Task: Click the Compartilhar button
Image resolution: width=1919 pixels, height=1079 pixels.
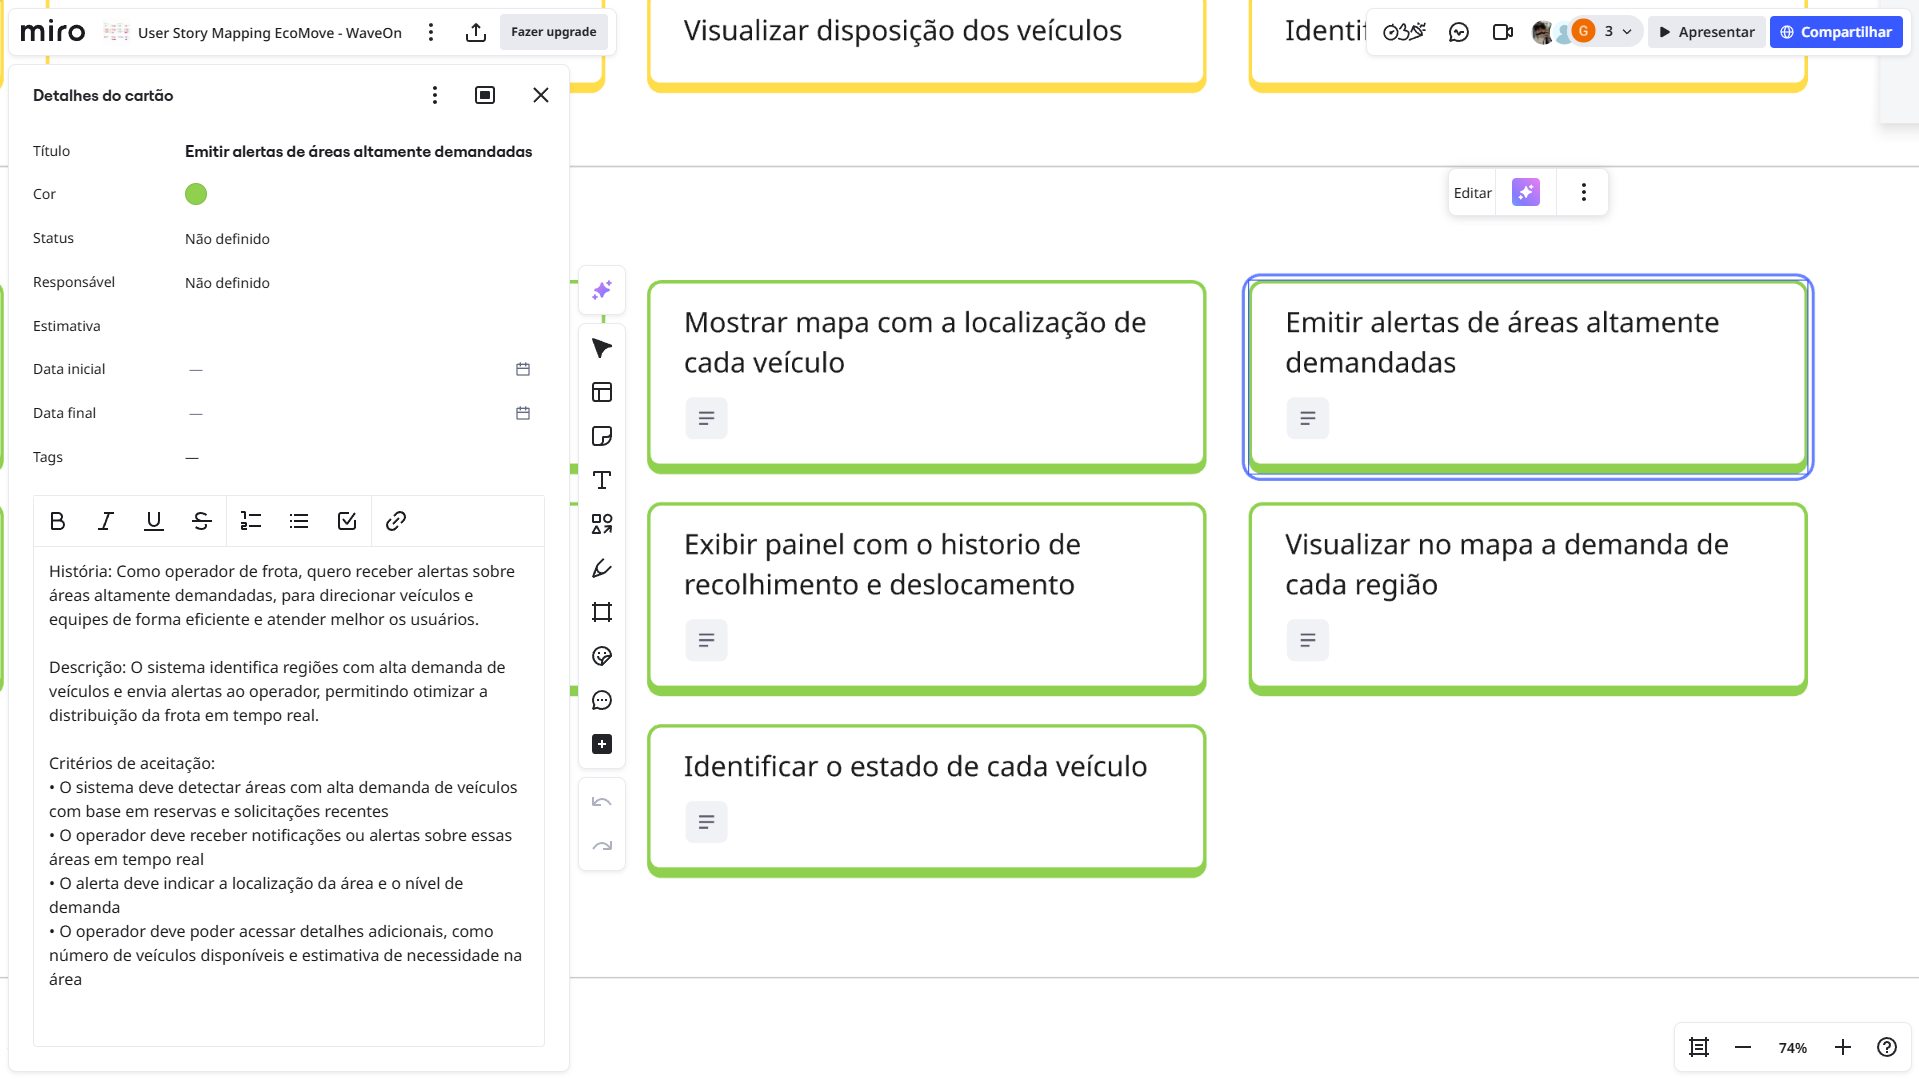Action: pos(1835,32)
